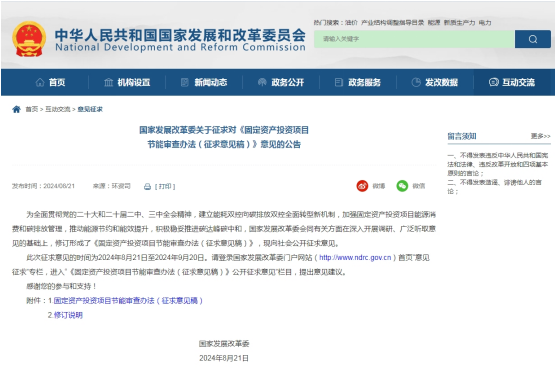Click the newspaper icon beside 新闻动态
The image size is (557, 378).
(185, 82)
